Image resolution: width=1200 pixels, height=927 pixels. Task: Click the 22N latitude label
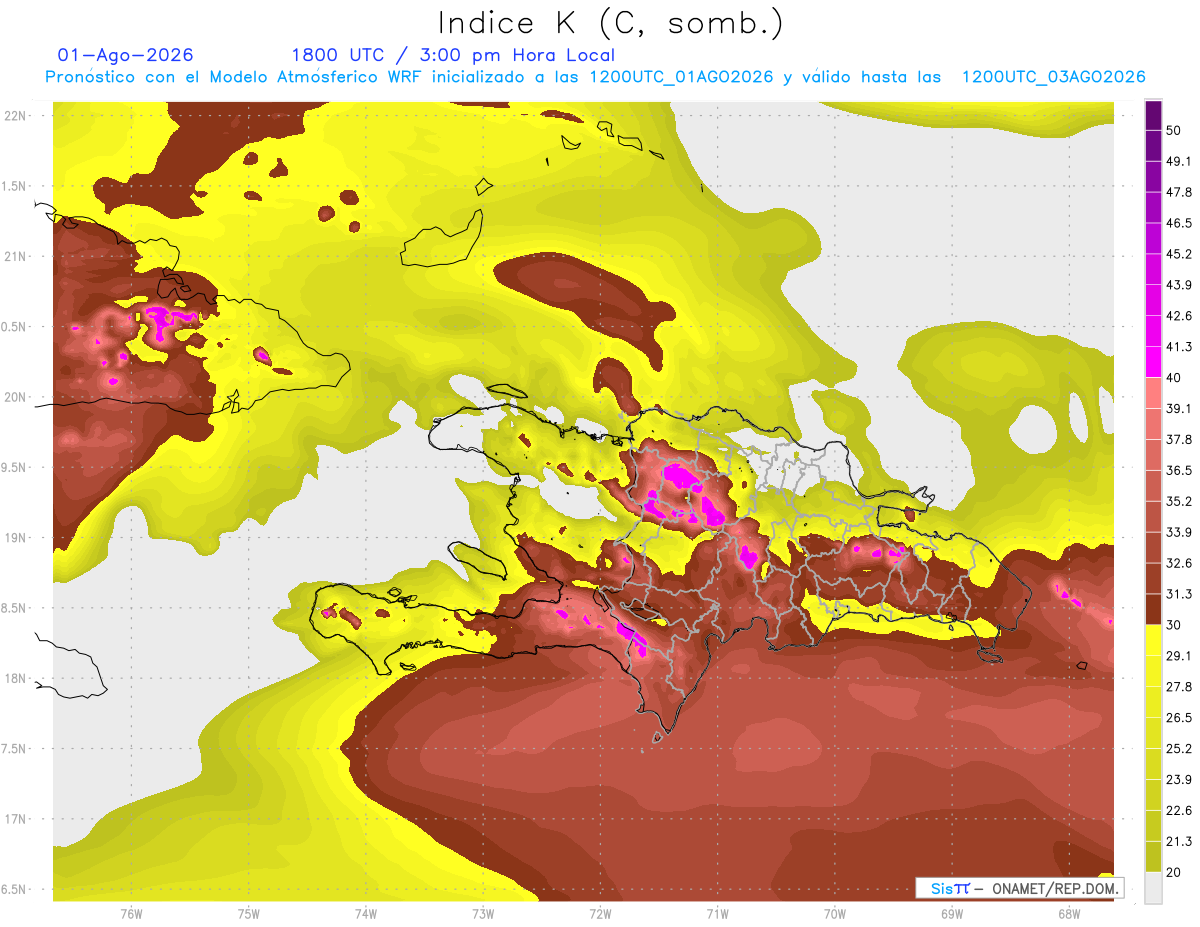pyautogui.click(x=16, y=116)
